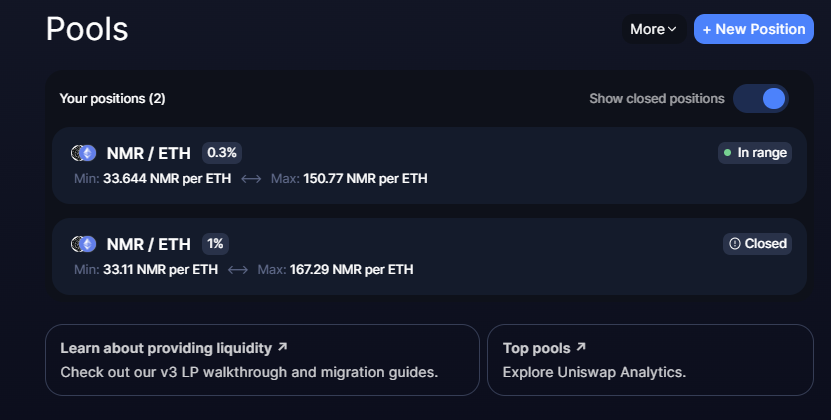Click the token pair icon of the 0.3% position
The image size is (831, 420).
tap(83, 153)
